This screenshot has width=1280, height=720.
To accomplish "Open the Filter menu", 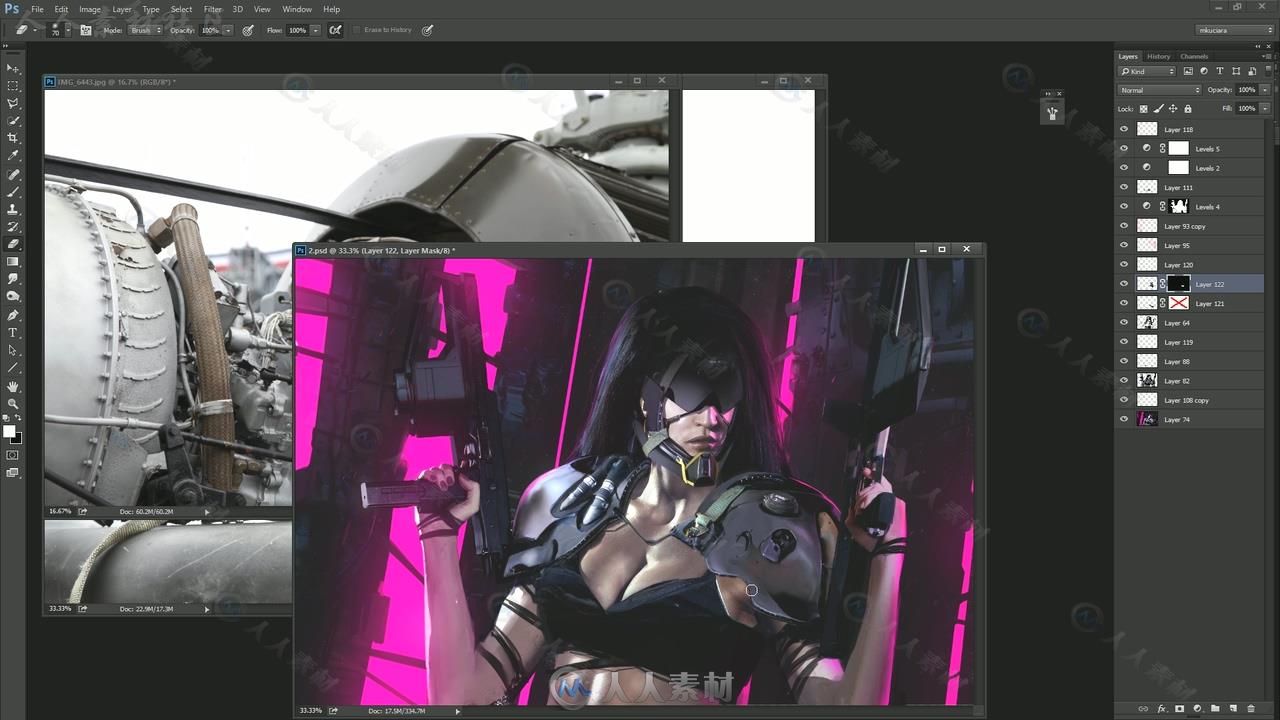I will pyautogui.click(x=213, y=9).
